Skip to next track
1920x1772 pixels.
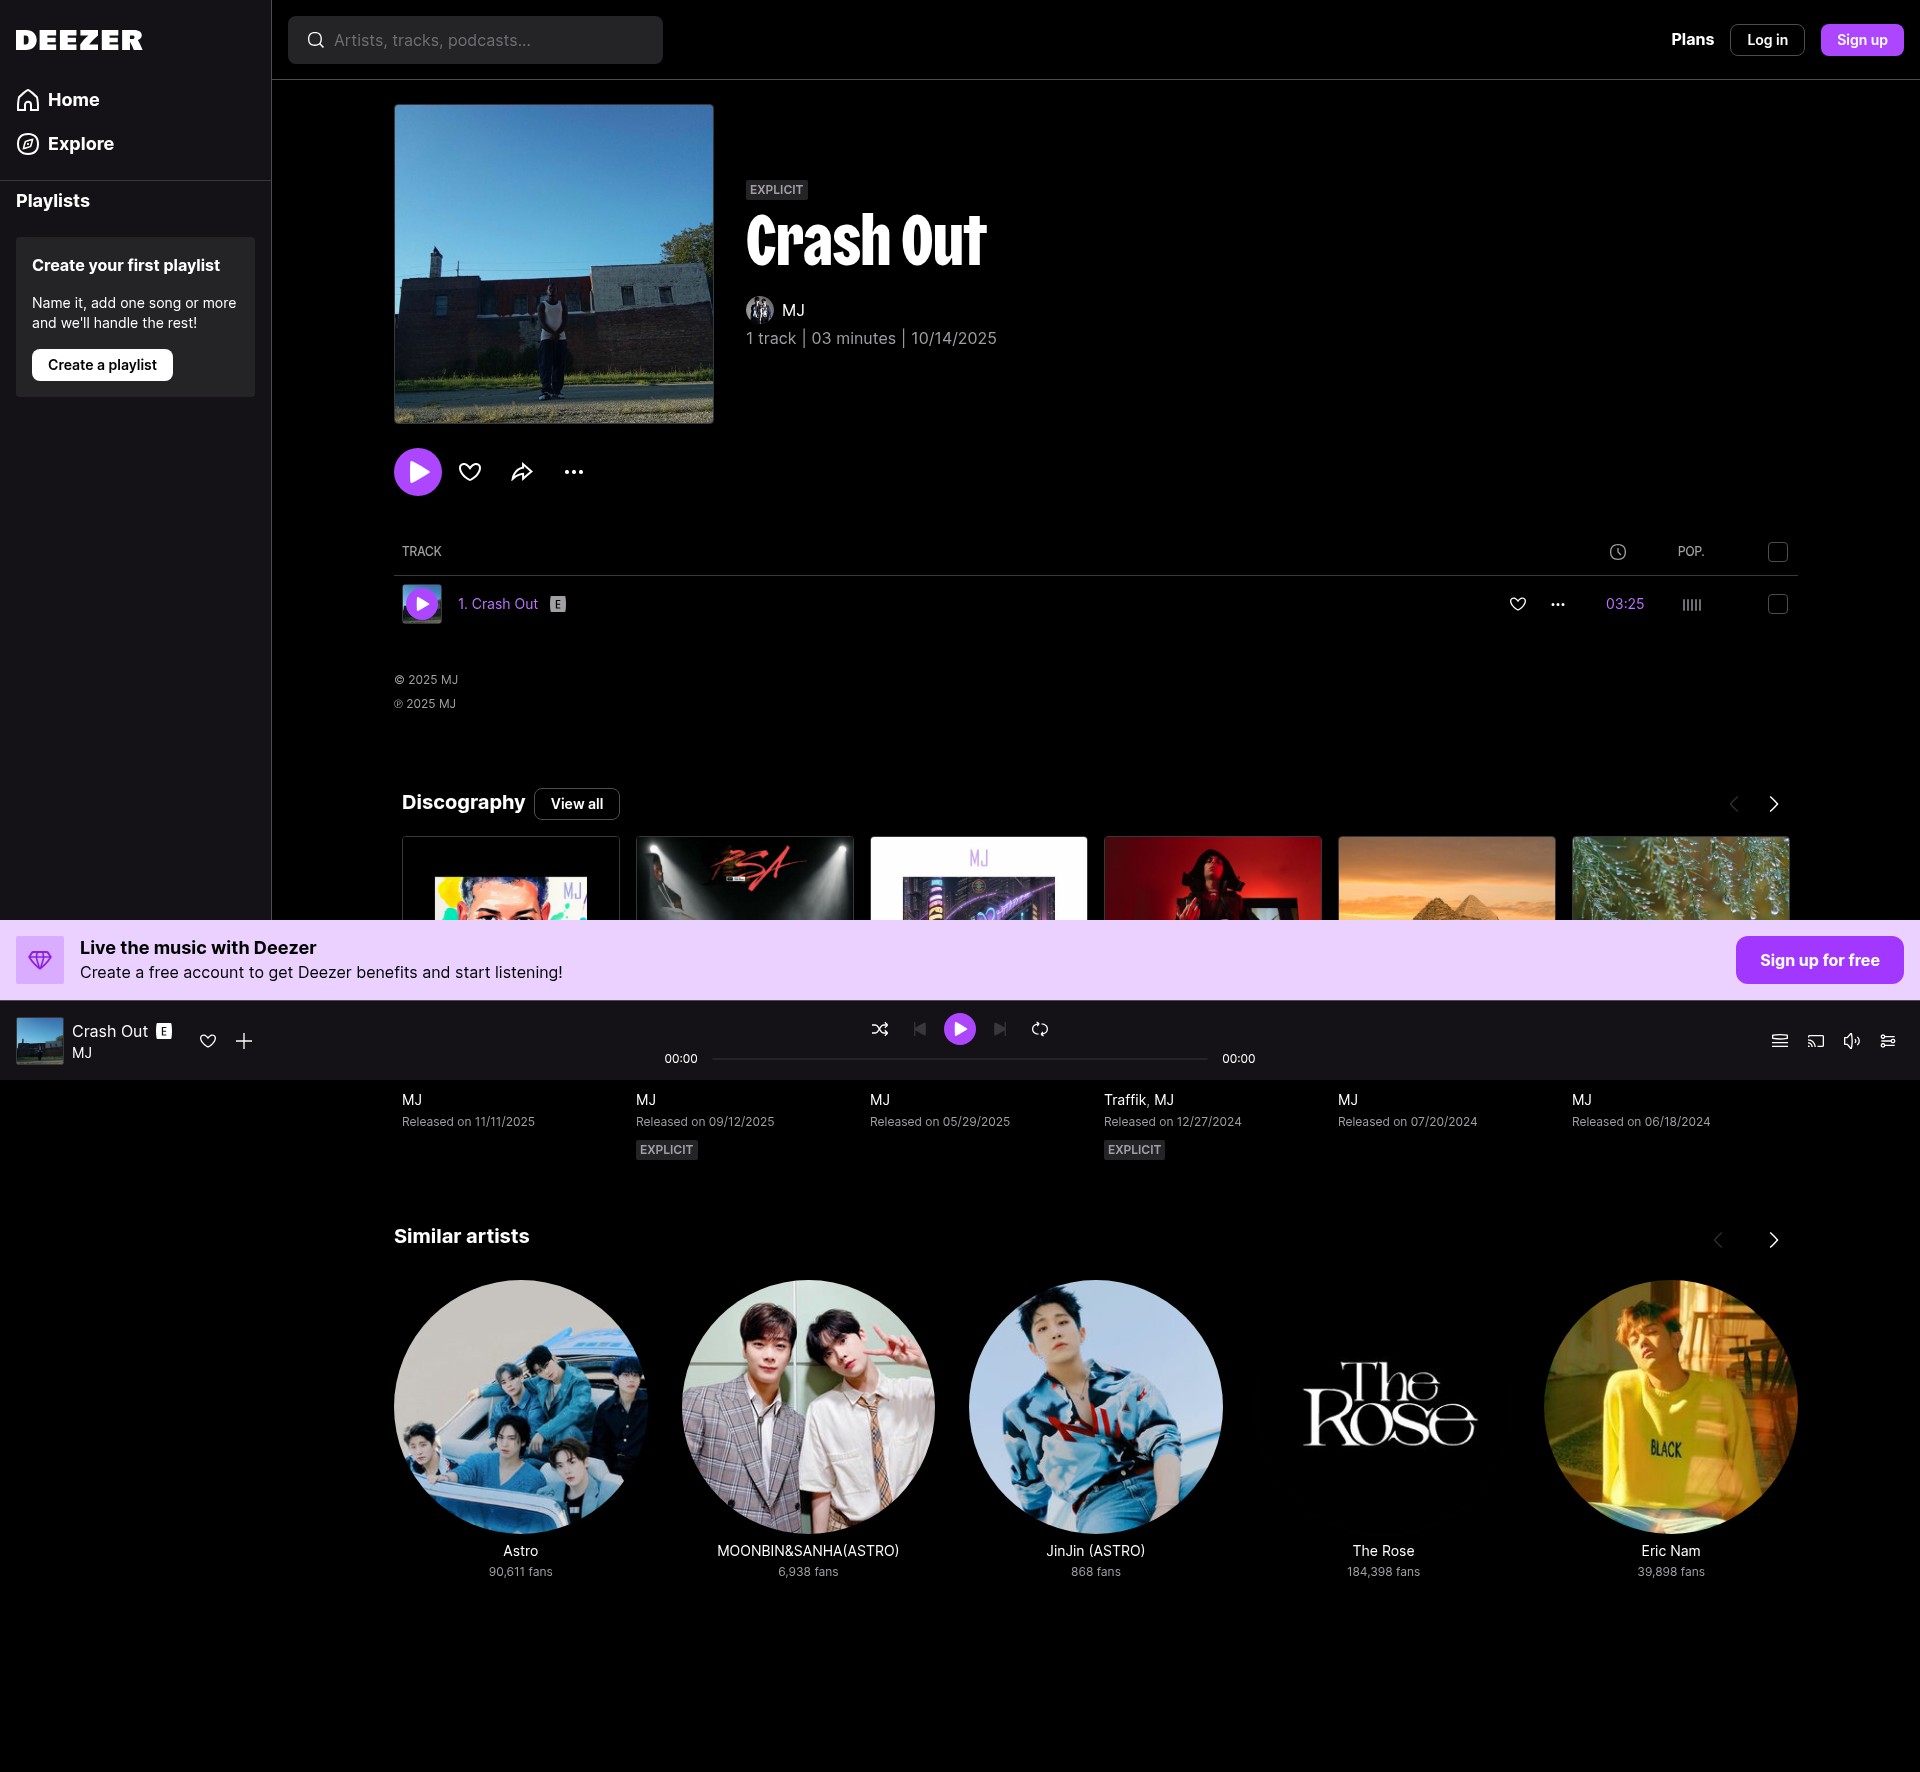click(x=1000, y=1029)
